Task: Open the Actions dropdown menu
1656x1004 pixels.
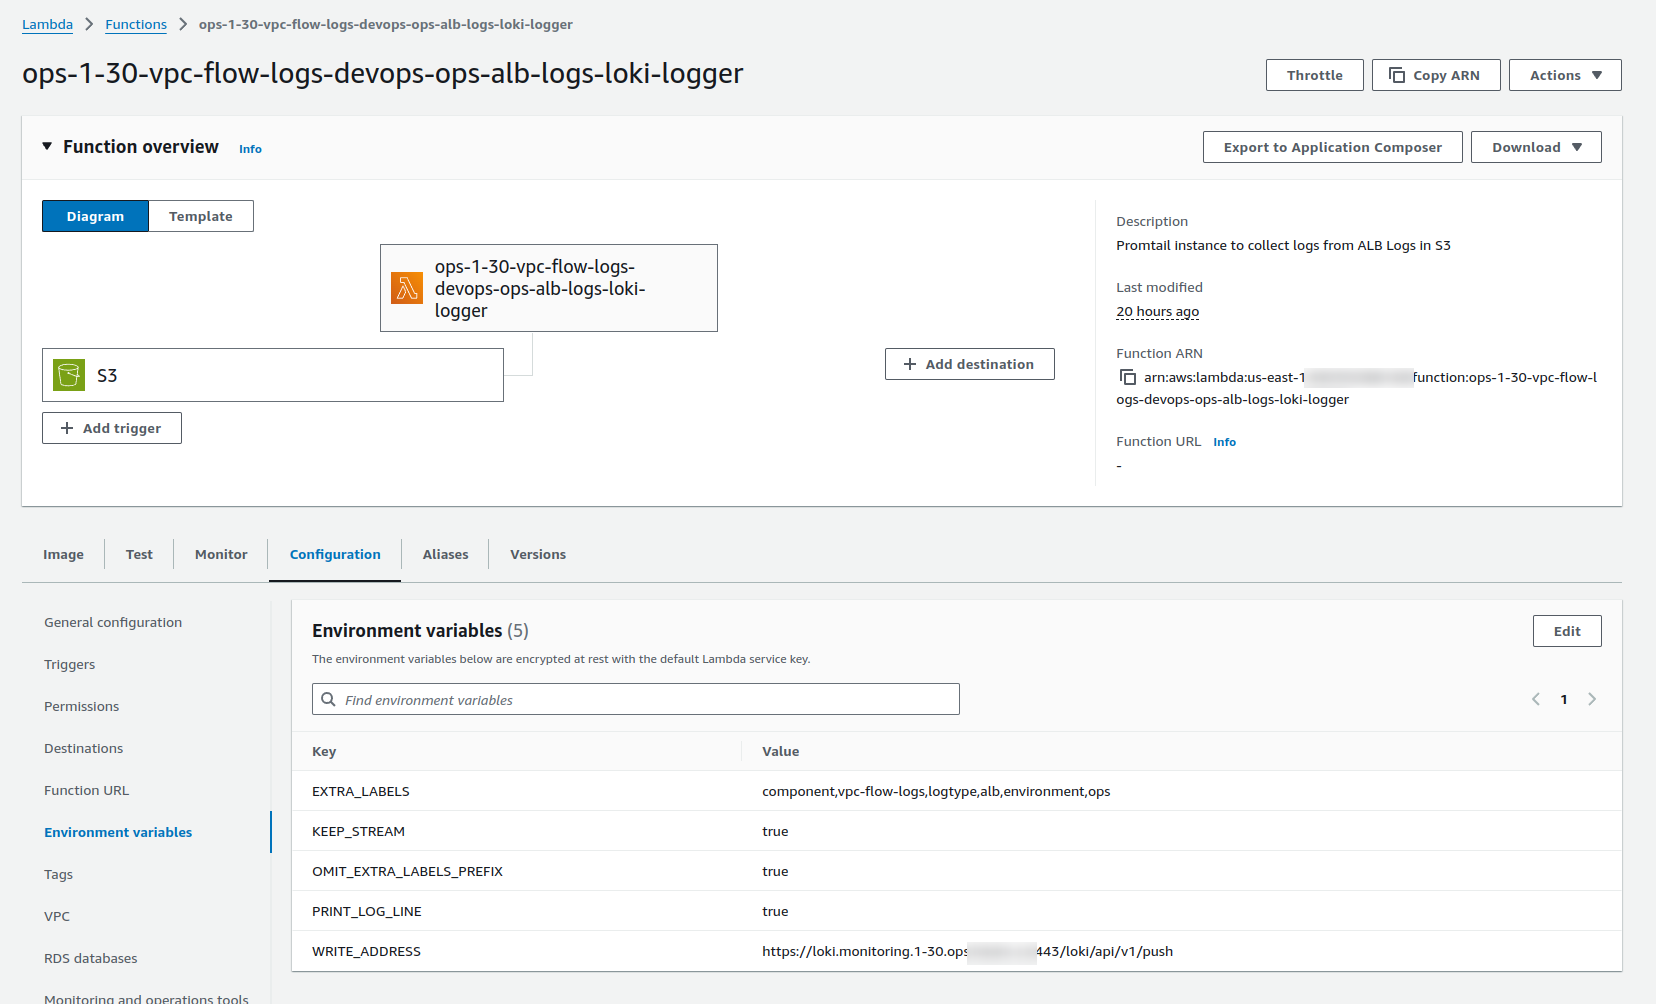Action: point(1565,75)
